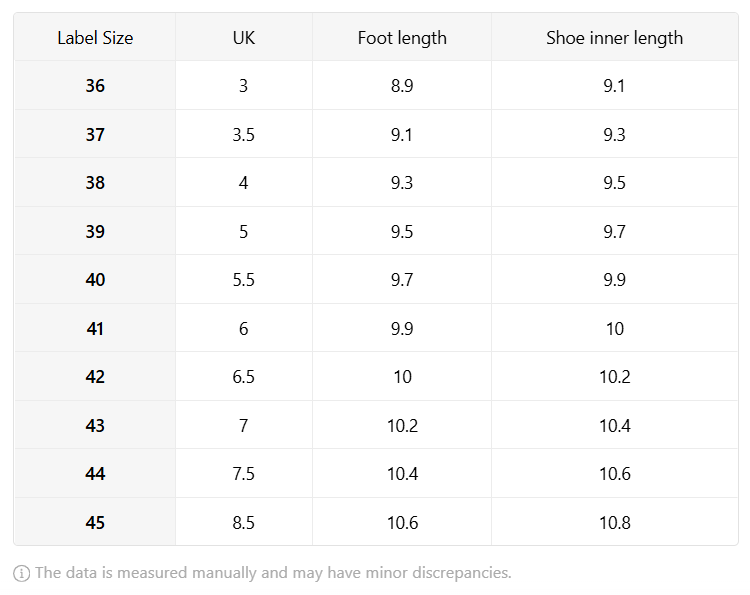The image size is (750, 595).
Task: Click the Shoe inner length header
Action: (615, 37)
